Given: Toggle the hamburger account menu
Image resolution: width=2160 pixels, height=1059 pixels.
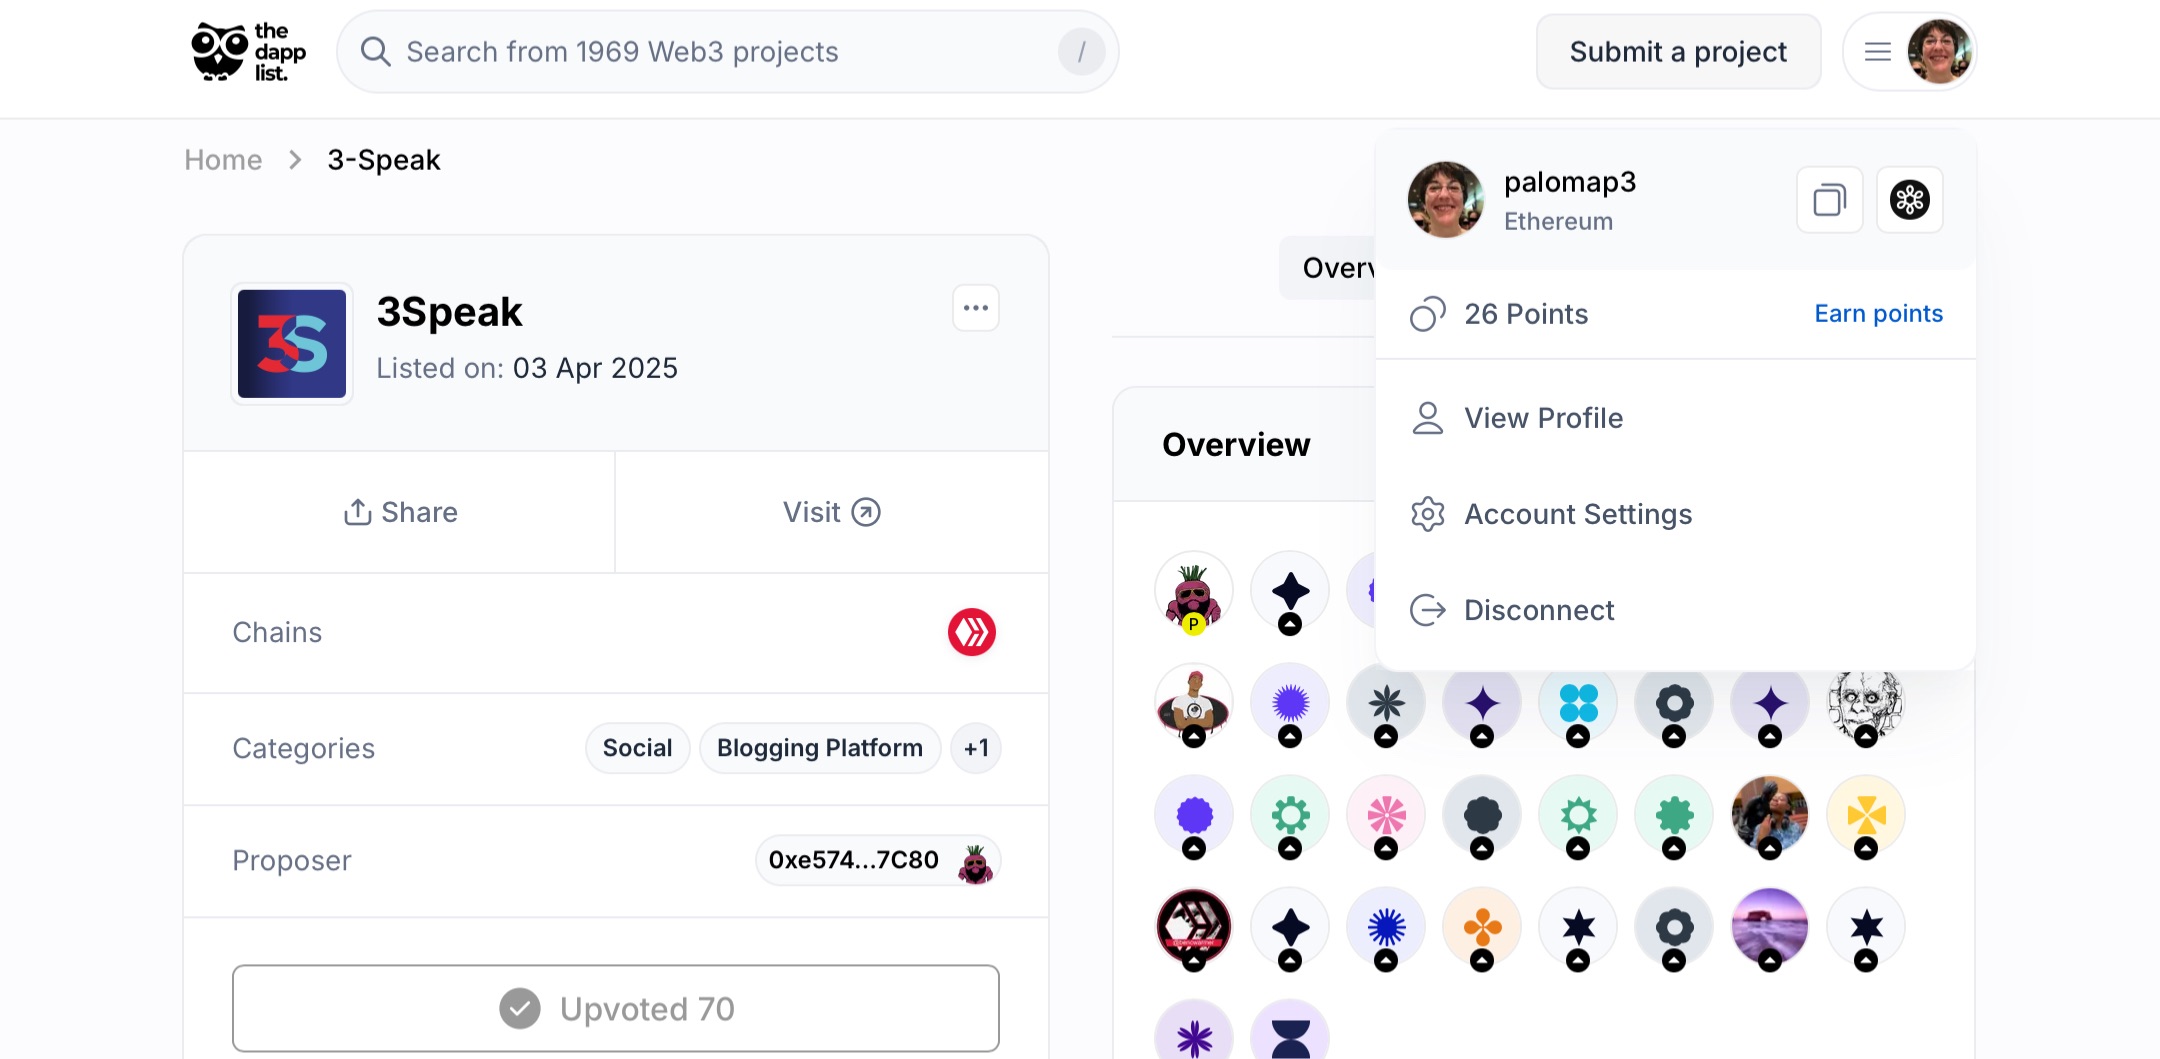Looking at the screenshot, I should 1878,52.
